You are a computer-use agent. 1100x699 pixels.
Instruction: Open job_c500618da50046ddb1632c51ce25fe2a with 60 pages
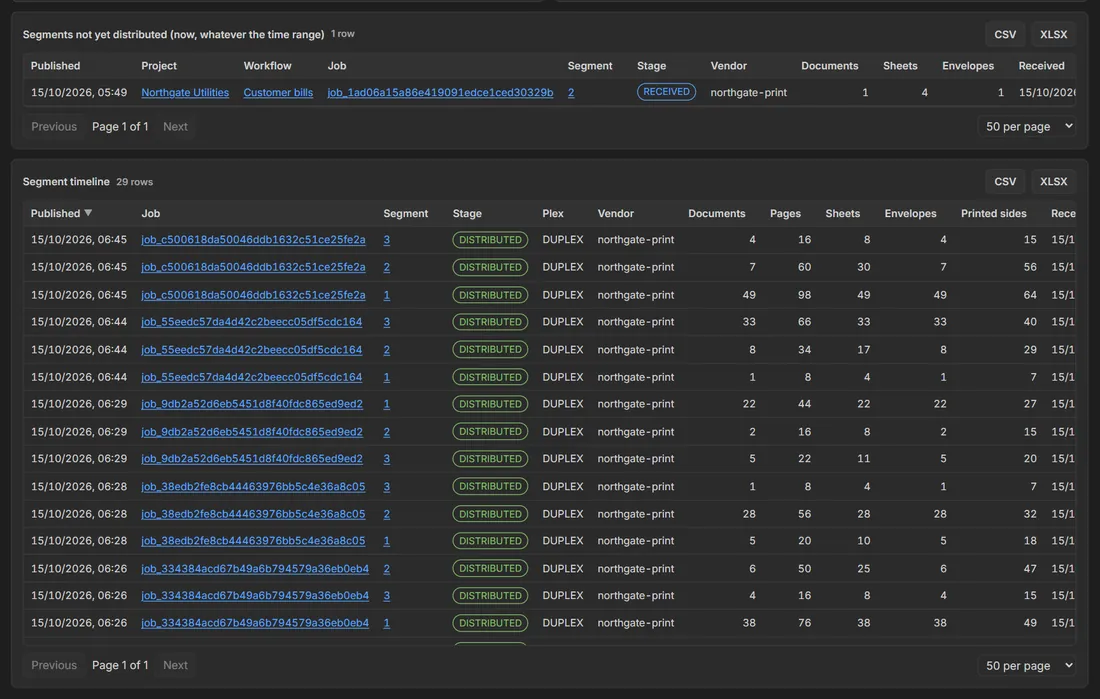(x=253, y=267)
